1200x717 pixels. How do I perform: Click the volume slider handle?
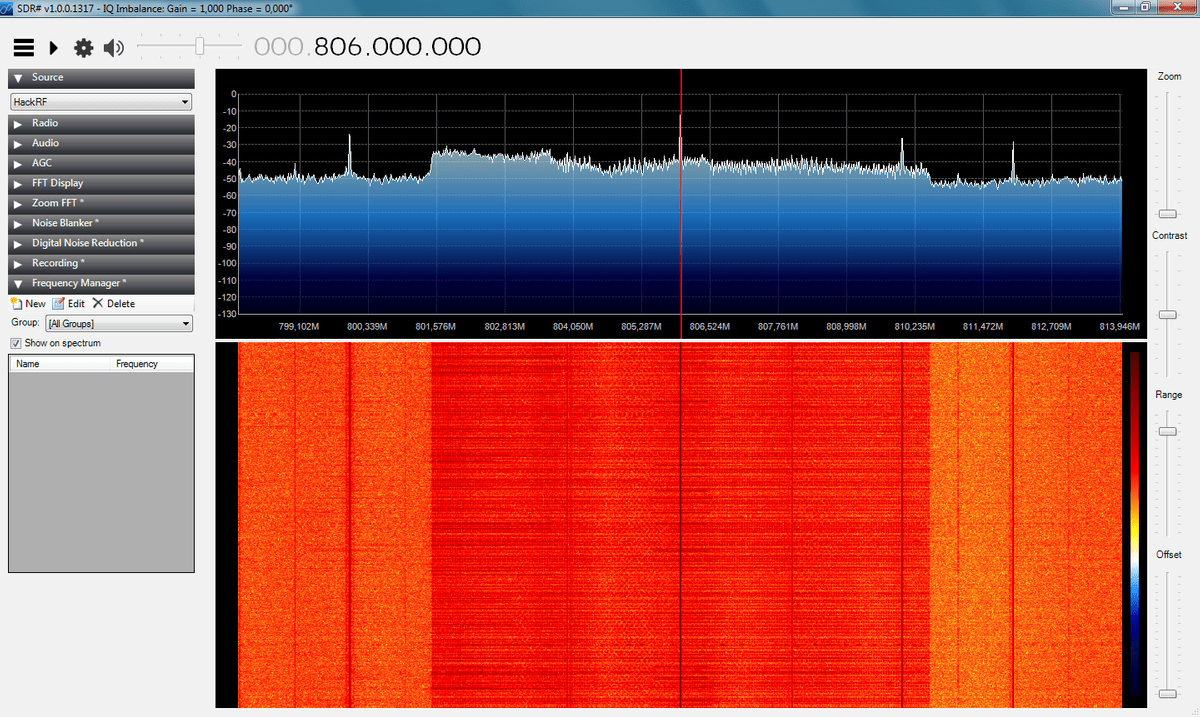[x=200, y=46]
